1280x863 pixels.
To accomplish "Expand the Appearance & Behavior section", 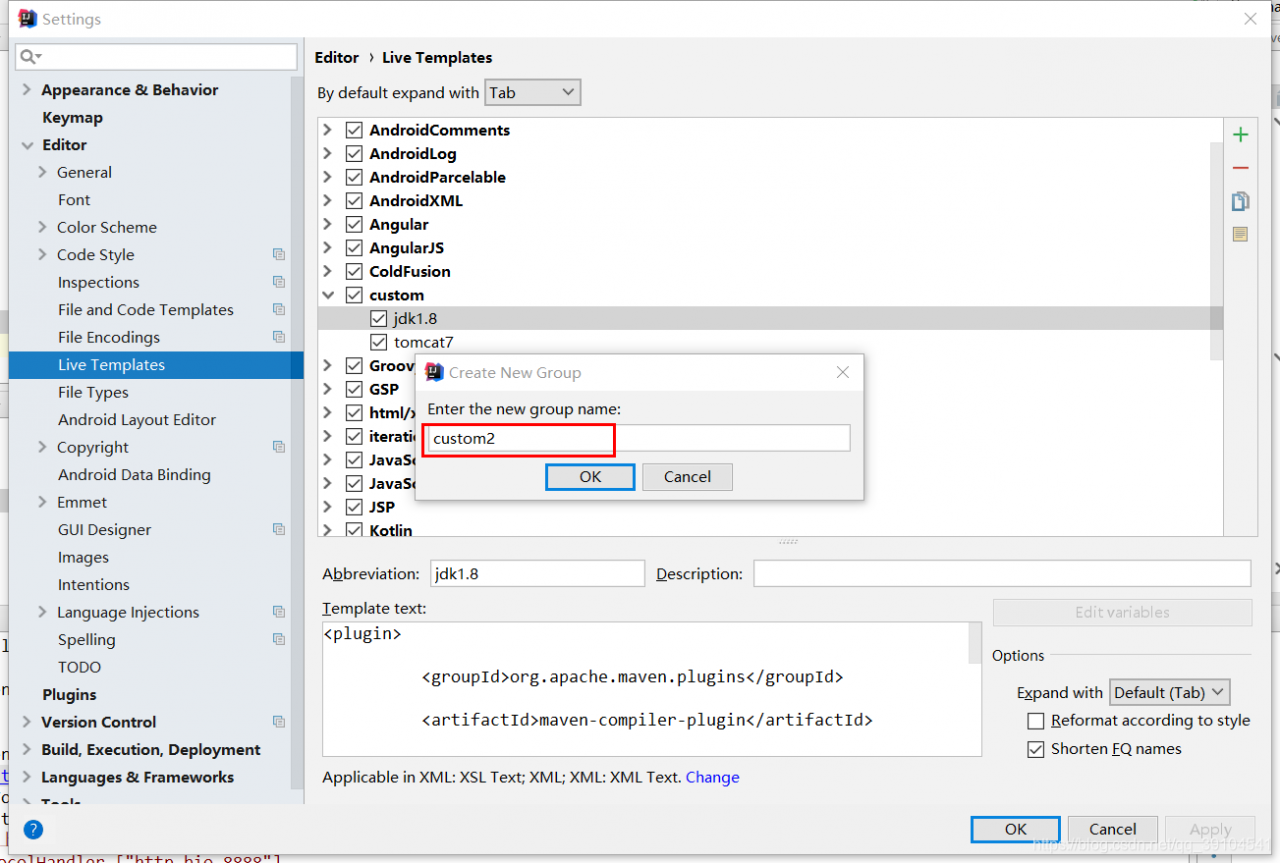I will (27, 90).
